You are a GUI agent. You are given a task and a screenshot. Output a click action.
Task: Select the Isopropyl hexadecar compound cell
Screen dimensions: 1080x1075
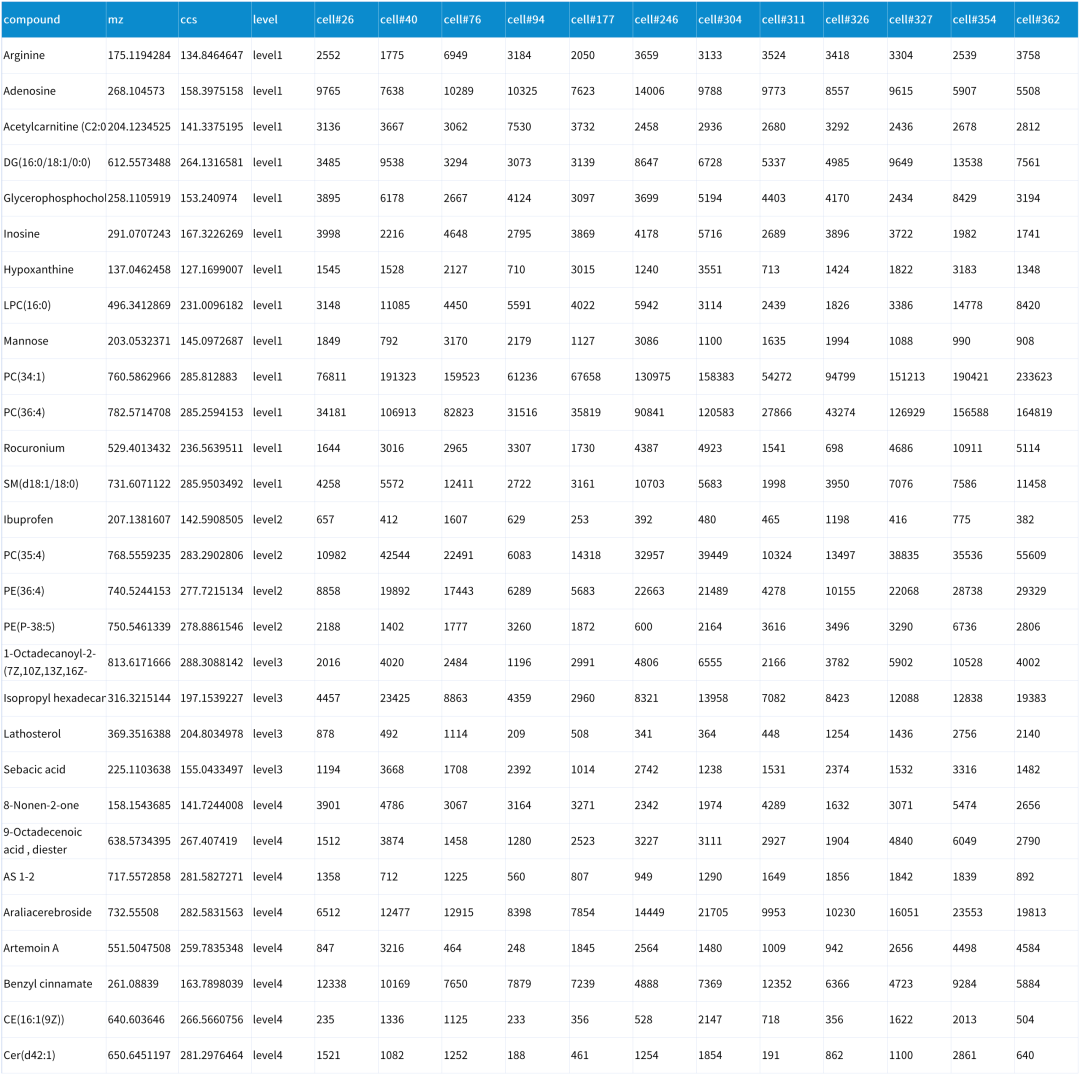point(54,698)
